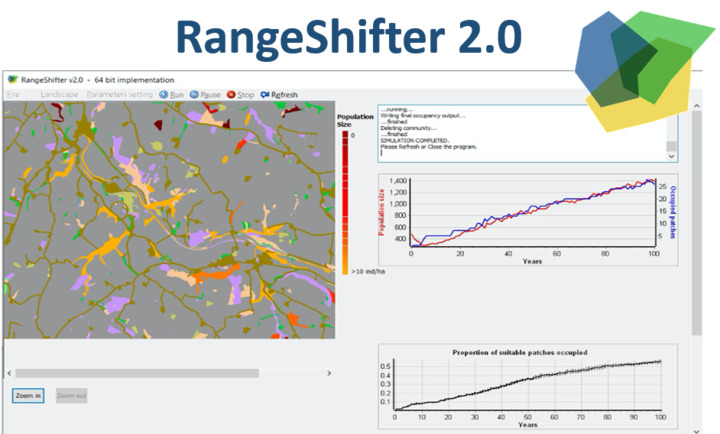Click the Run simulation icon
This screenshot has height=434, width=720.
point(163,95)
